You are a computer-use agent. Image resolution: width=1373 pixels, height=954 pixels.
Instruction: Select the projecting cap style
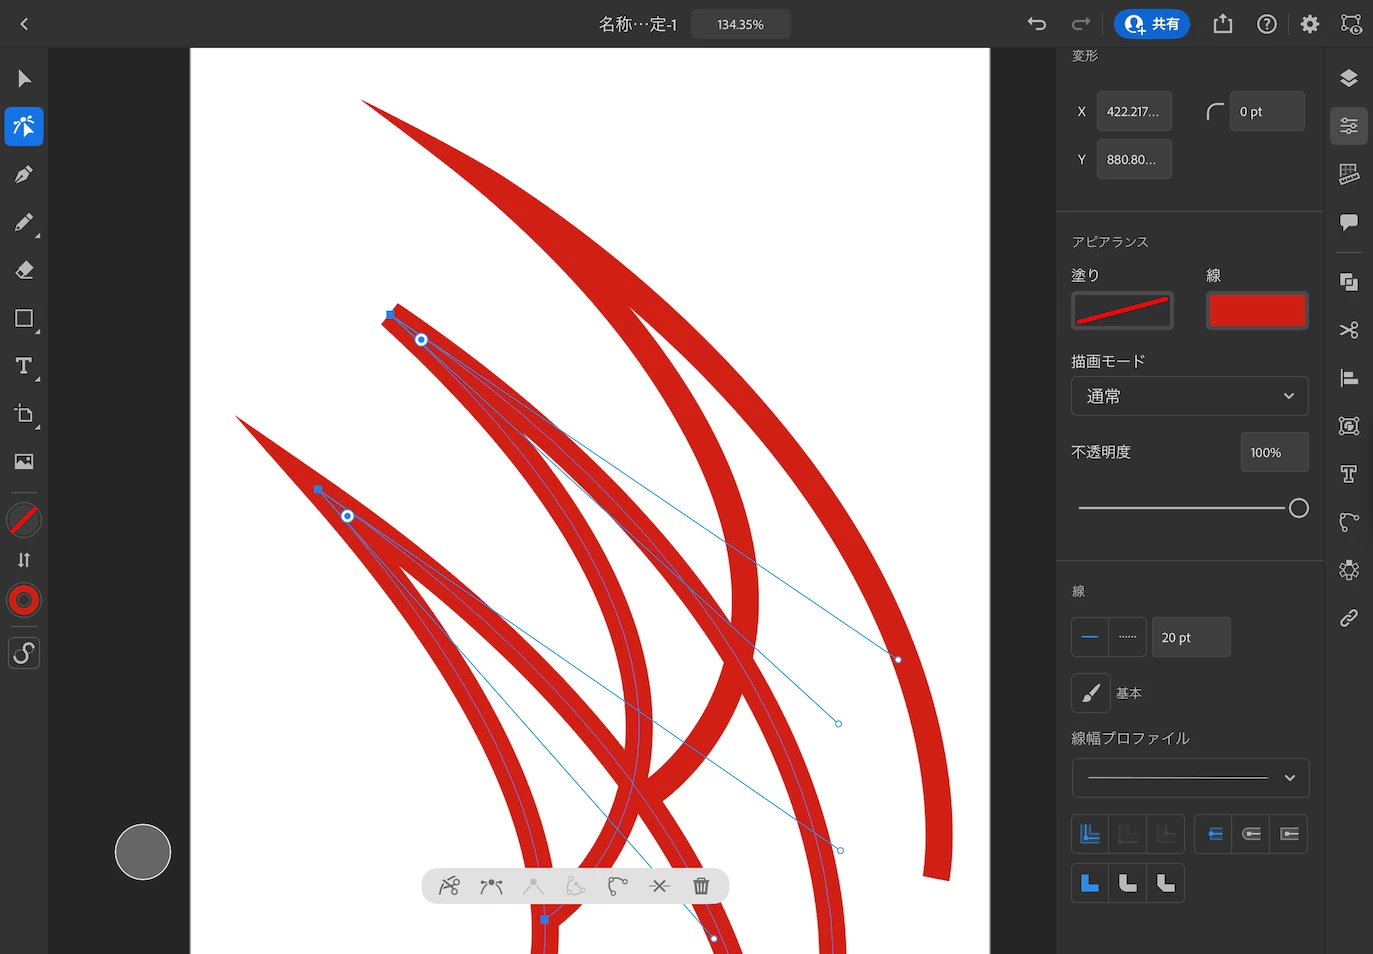pos(1290,834)
